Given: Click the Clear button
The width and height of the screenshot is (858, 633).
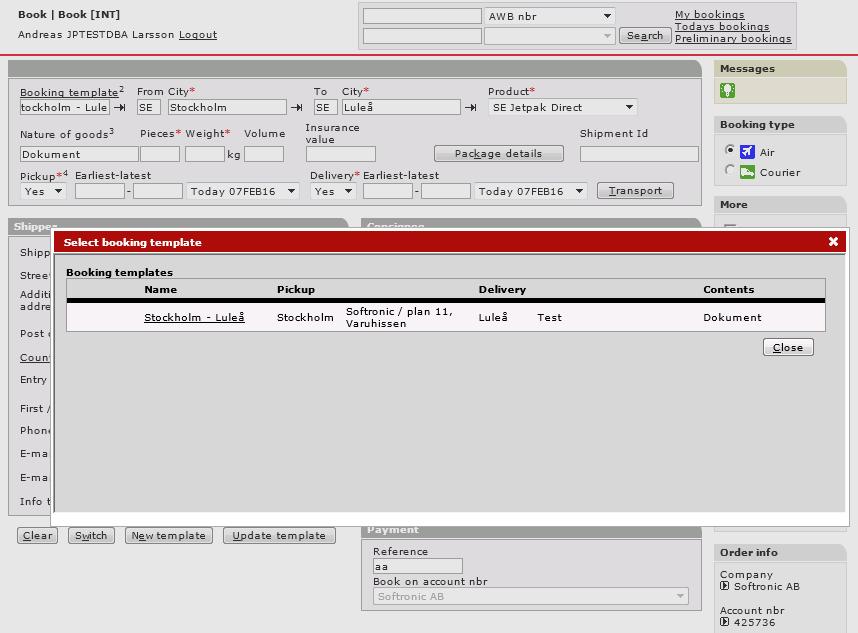Looking at the screenshot, I should (37, 536).
